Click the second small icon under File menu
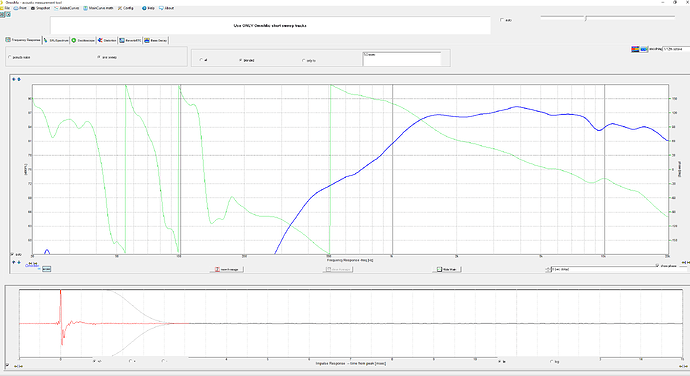Screen dimensions: 690x376 click(7, 15)
